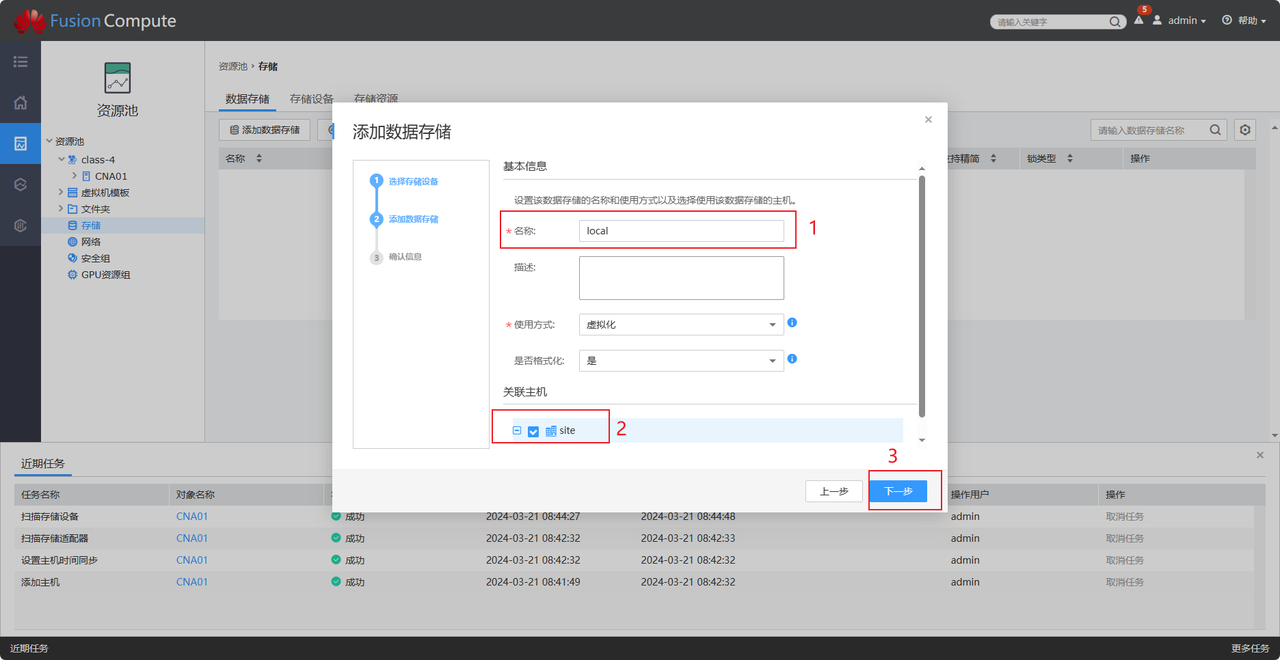Close the 添加数据存储 dialog

pos(928,120)
